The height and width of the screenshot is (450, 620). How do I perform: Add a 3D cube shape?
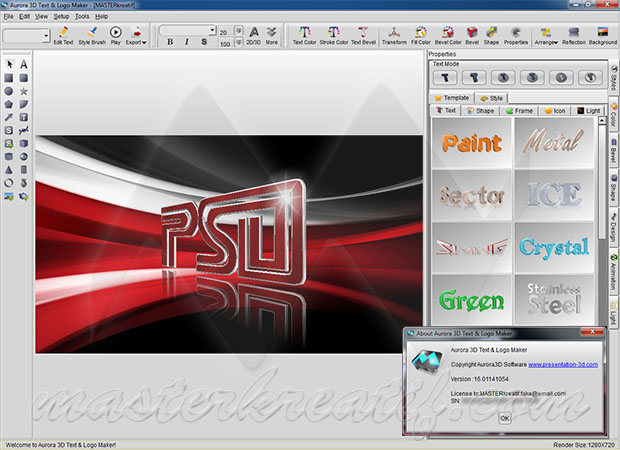click(24, 144)
